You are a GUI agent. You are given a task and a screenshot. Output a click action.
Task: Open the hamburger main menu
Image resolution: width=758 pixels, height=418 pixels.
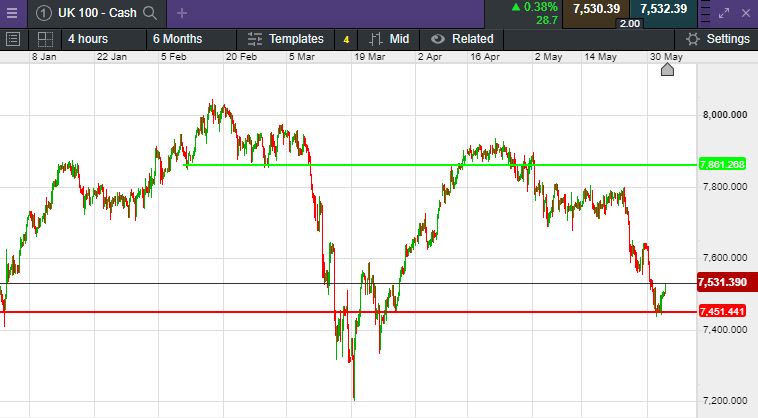(x=12, y=13)
